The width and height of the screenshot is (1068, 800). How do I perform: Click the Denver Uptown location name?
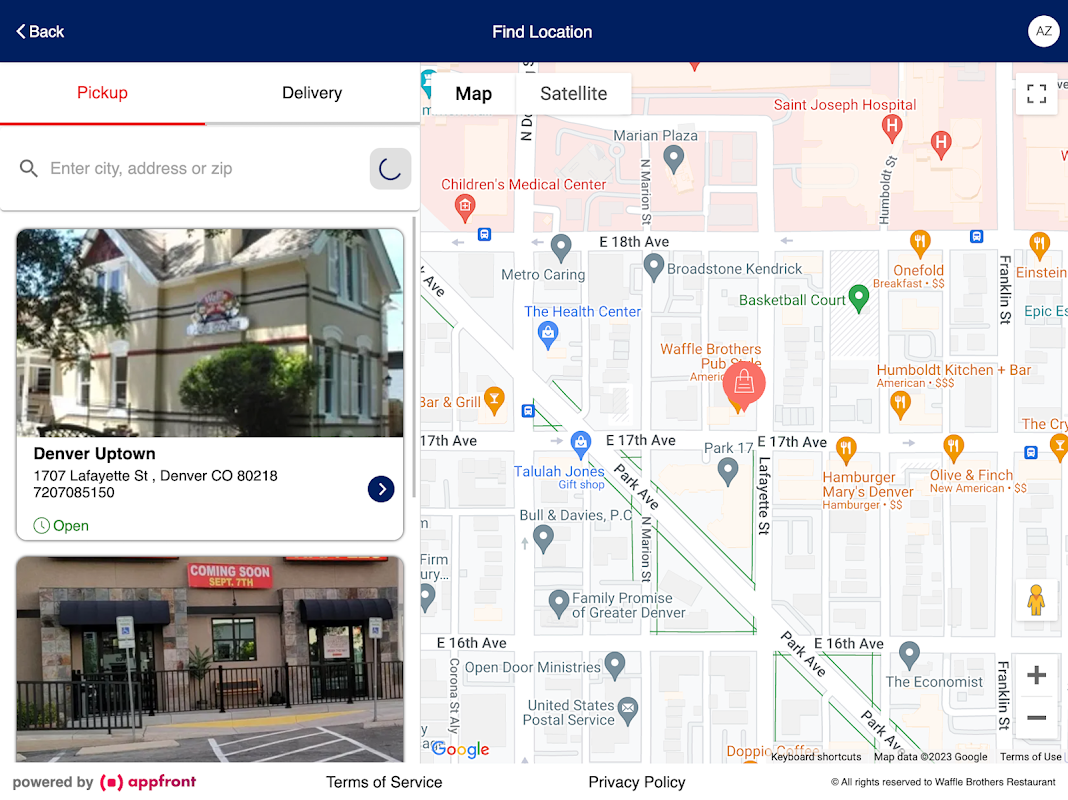95,453
